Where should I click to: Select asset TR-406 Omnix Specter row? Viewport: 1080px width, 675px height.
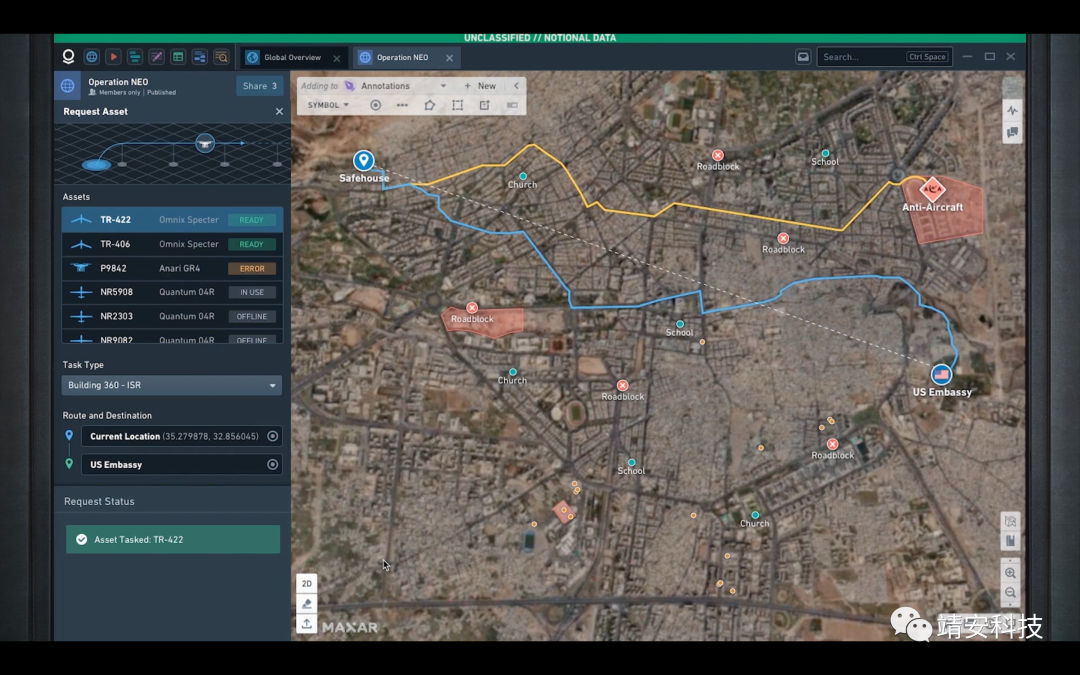(172, 244)
